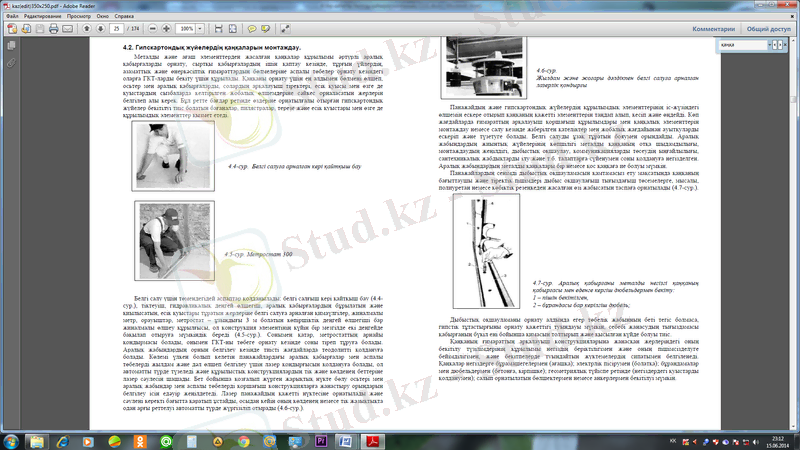Image resolution: width=800 pixels, height=450 pixels.
Task: Close the menu bar document X button
Action: pos(793,16)
